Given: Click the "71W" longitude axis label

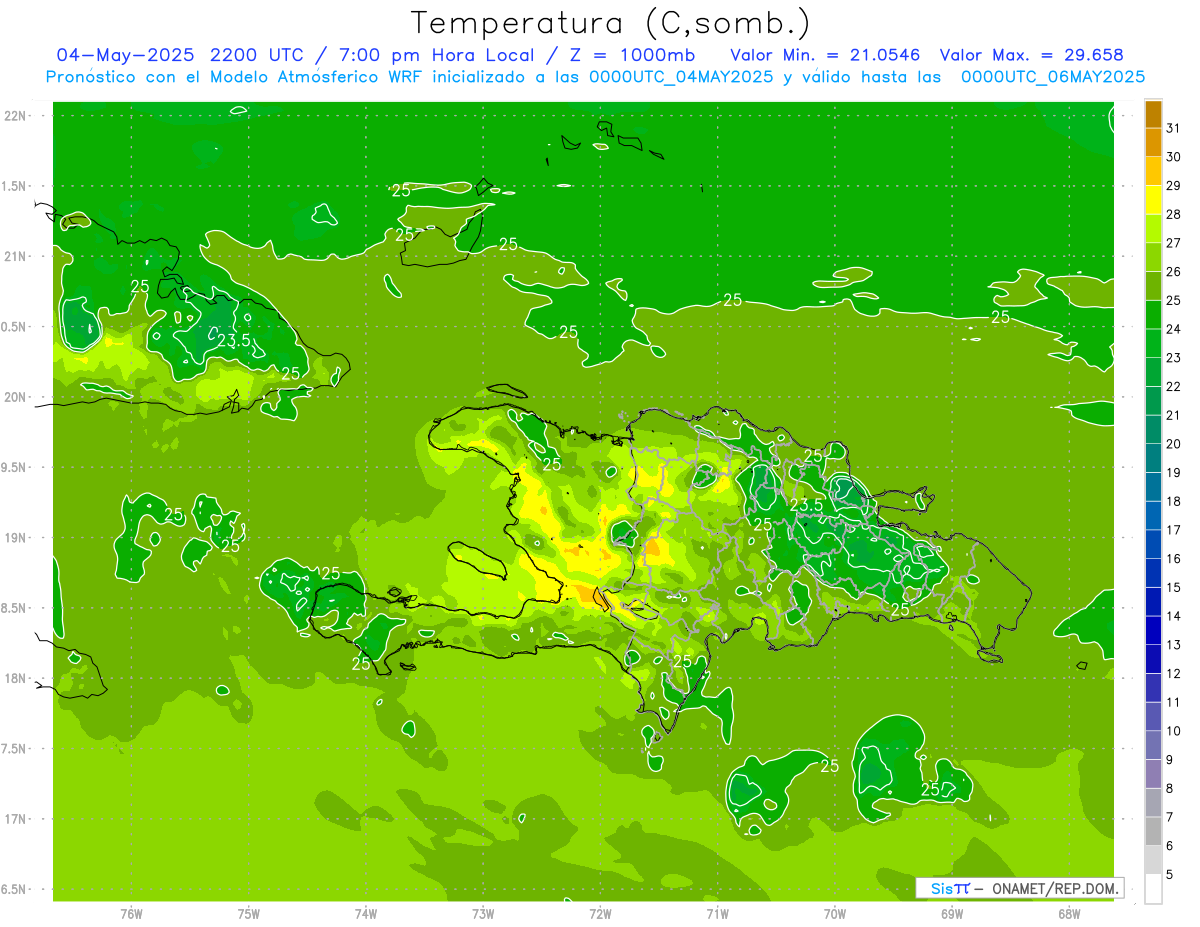Looking at the screenshot, I should (x=717, y=913).
